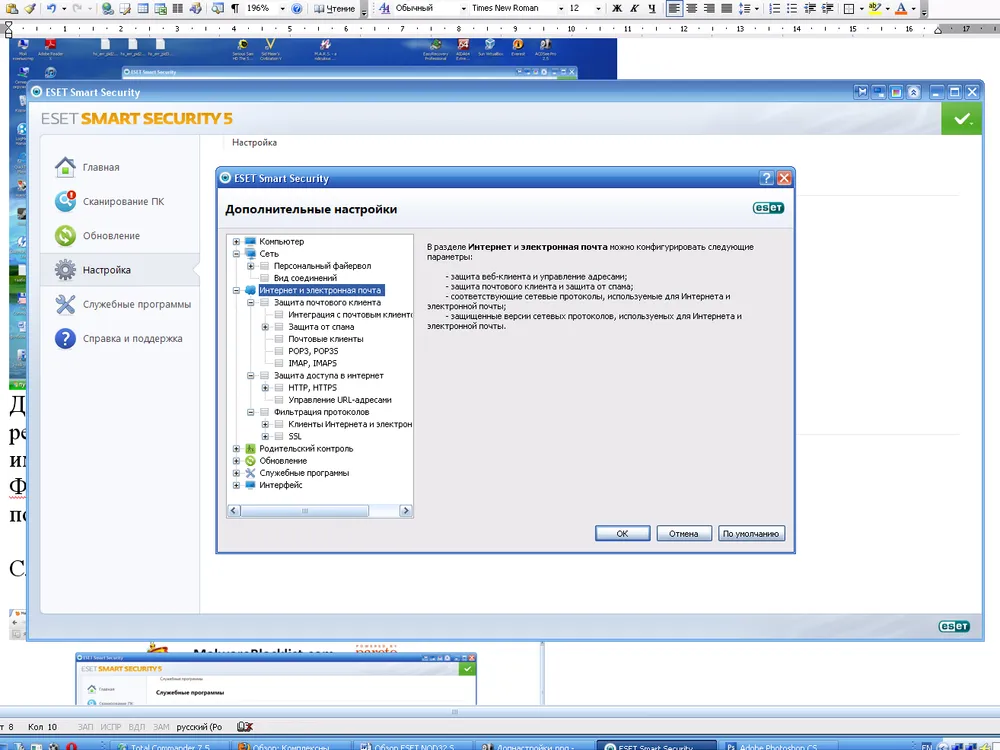Image resolution: width=1000 pixels, height=750 pixels.
Task: Click the Сканирование ПК sidebar icon
Action: [x=65, y=202]
